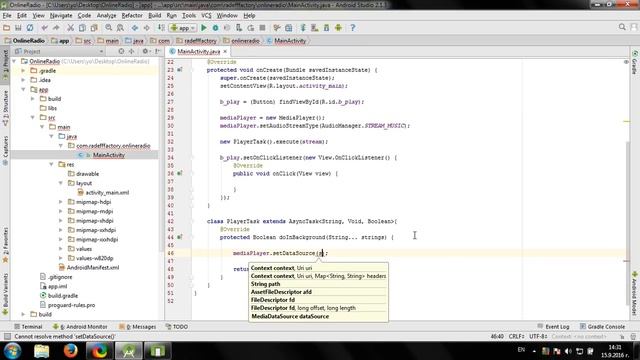640x360 pixels.
Task: Click the Save All toolbar icon
Action: [x=18, y=28]
